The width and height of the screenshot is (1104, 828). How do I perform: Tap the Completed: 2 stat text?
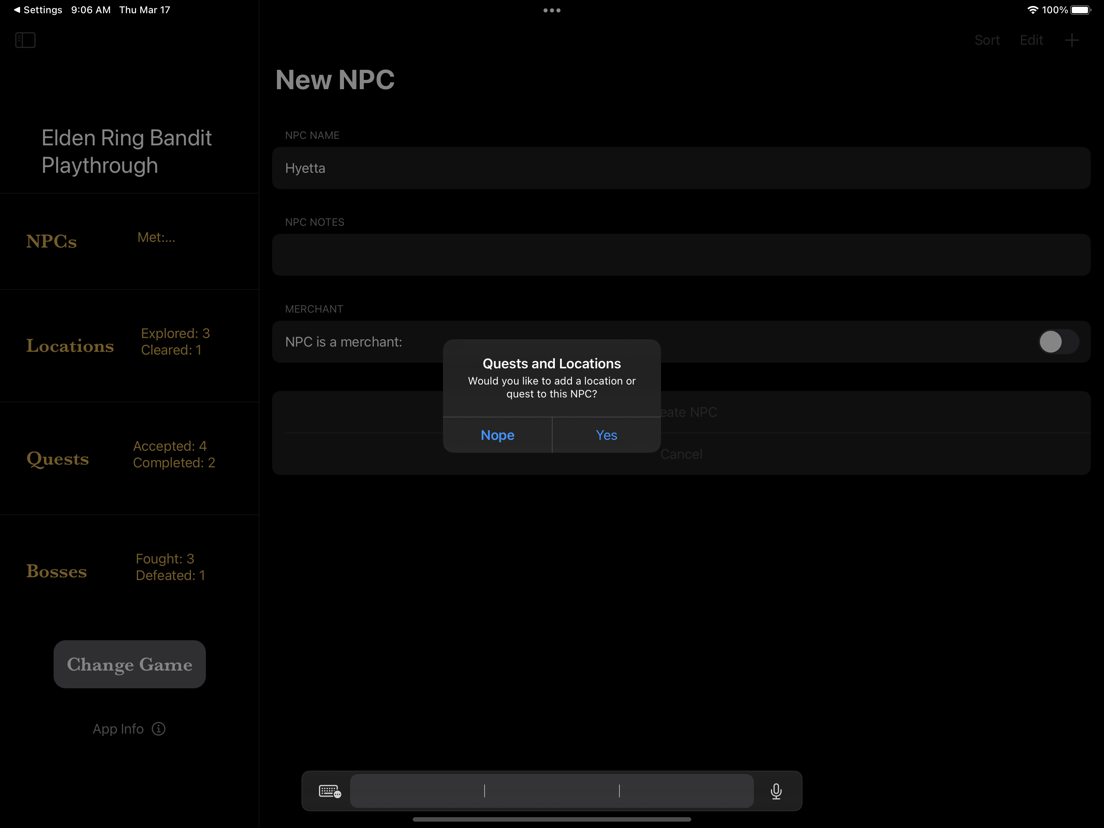(x=174, y=463)
